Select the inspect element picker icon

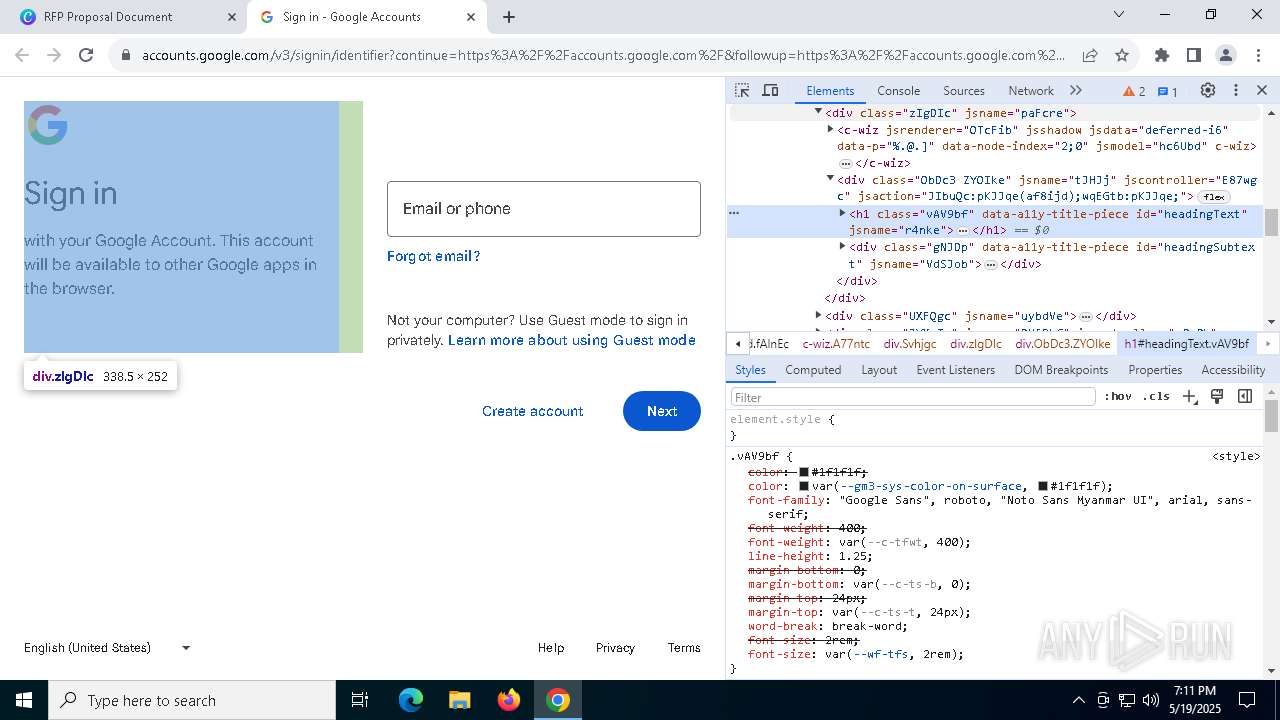tap(742, 90)
